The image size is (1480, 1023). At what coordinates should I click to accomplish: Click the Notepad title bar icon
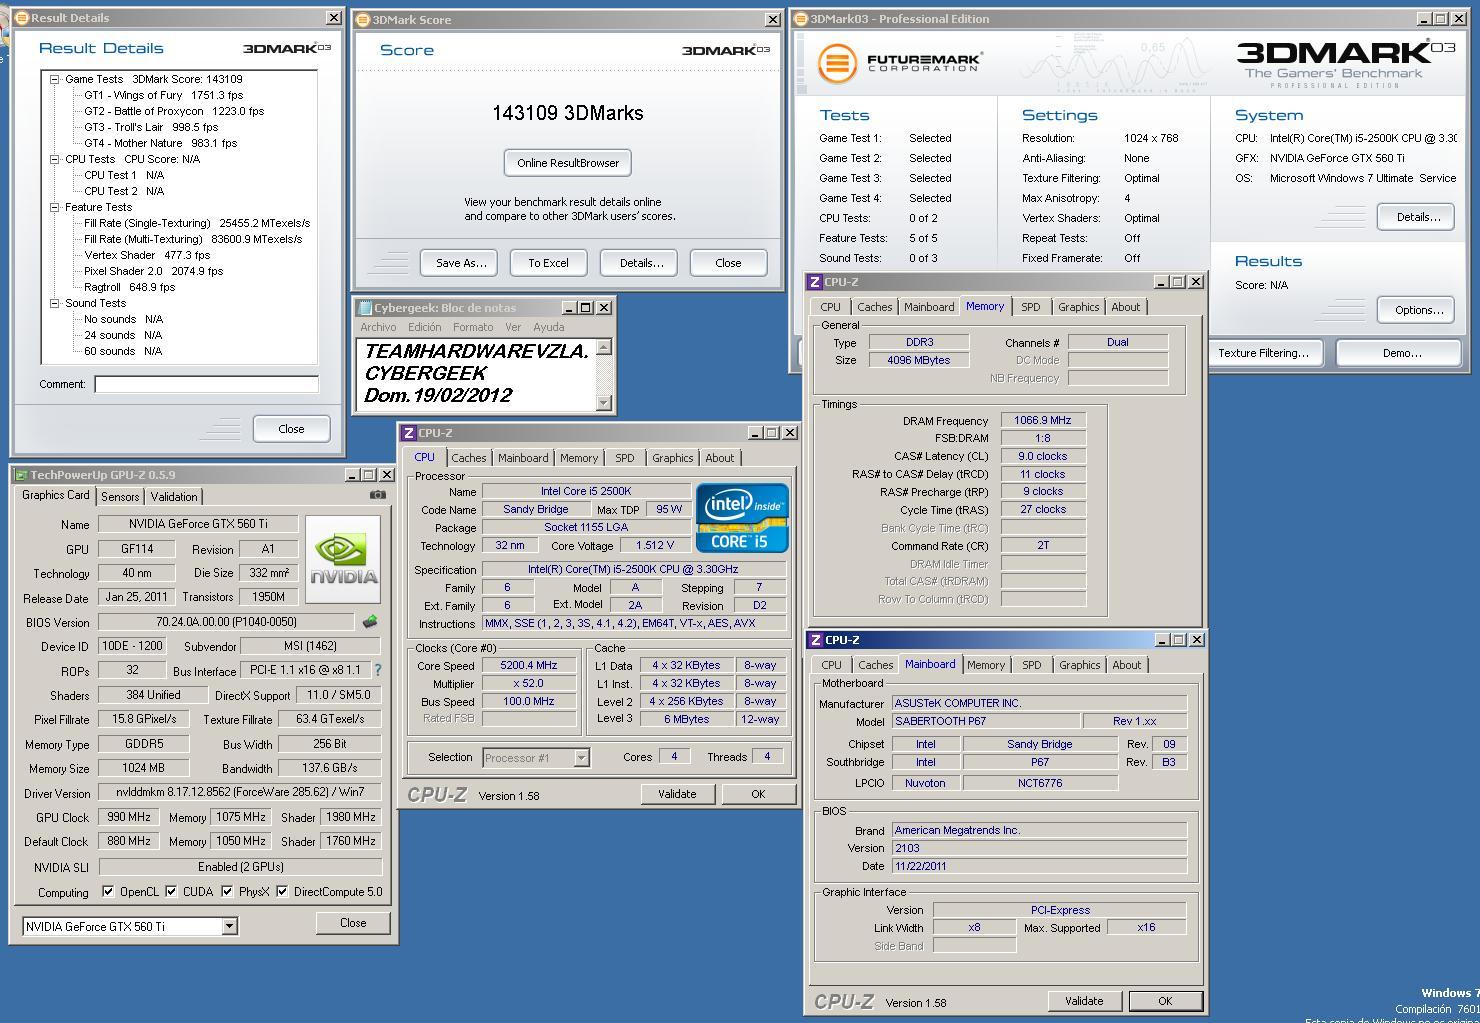click(365, 308)
